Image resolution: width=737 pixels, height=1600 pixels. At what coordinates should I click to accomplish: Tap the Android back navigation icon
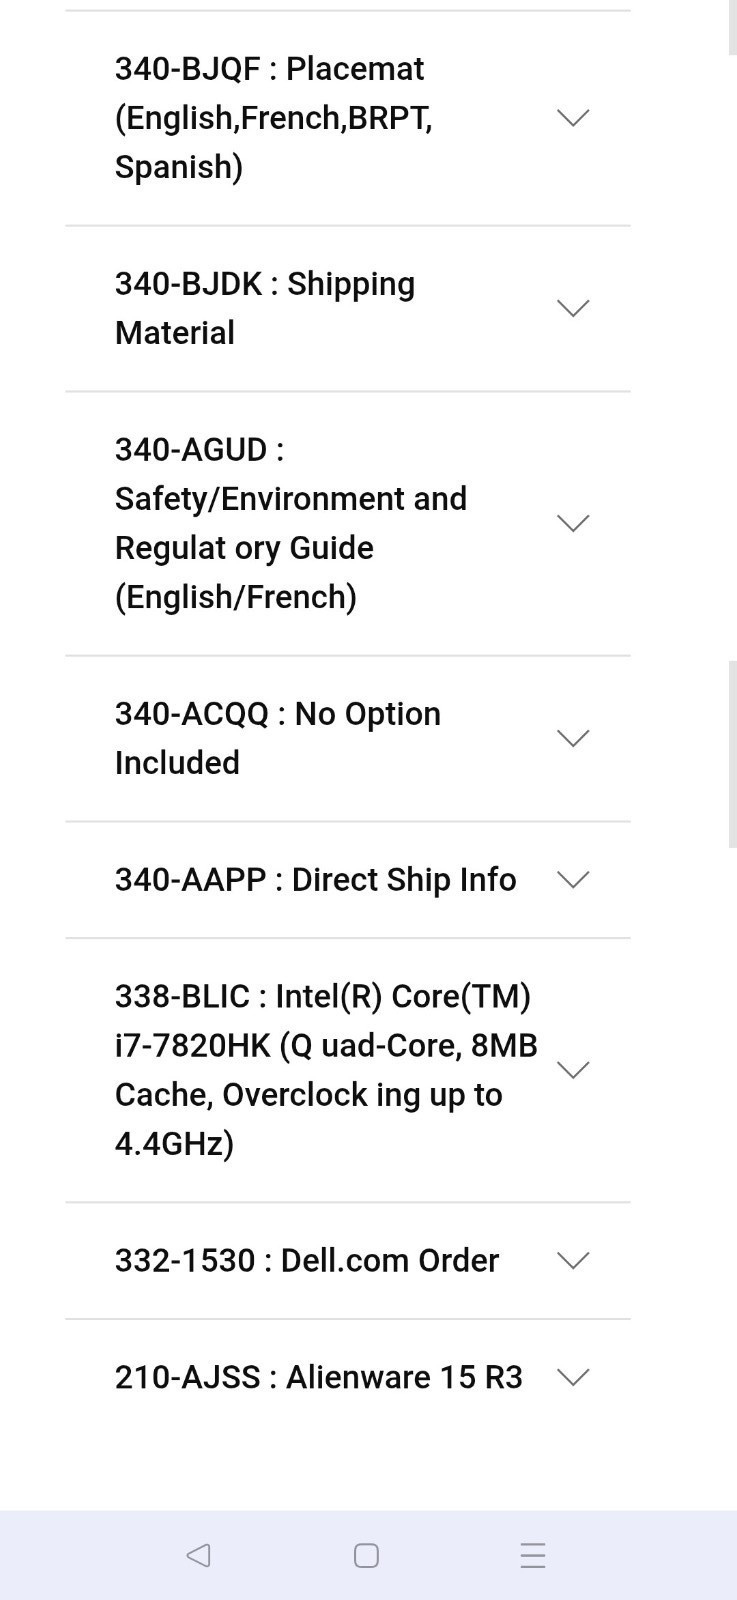point(198,1555)
